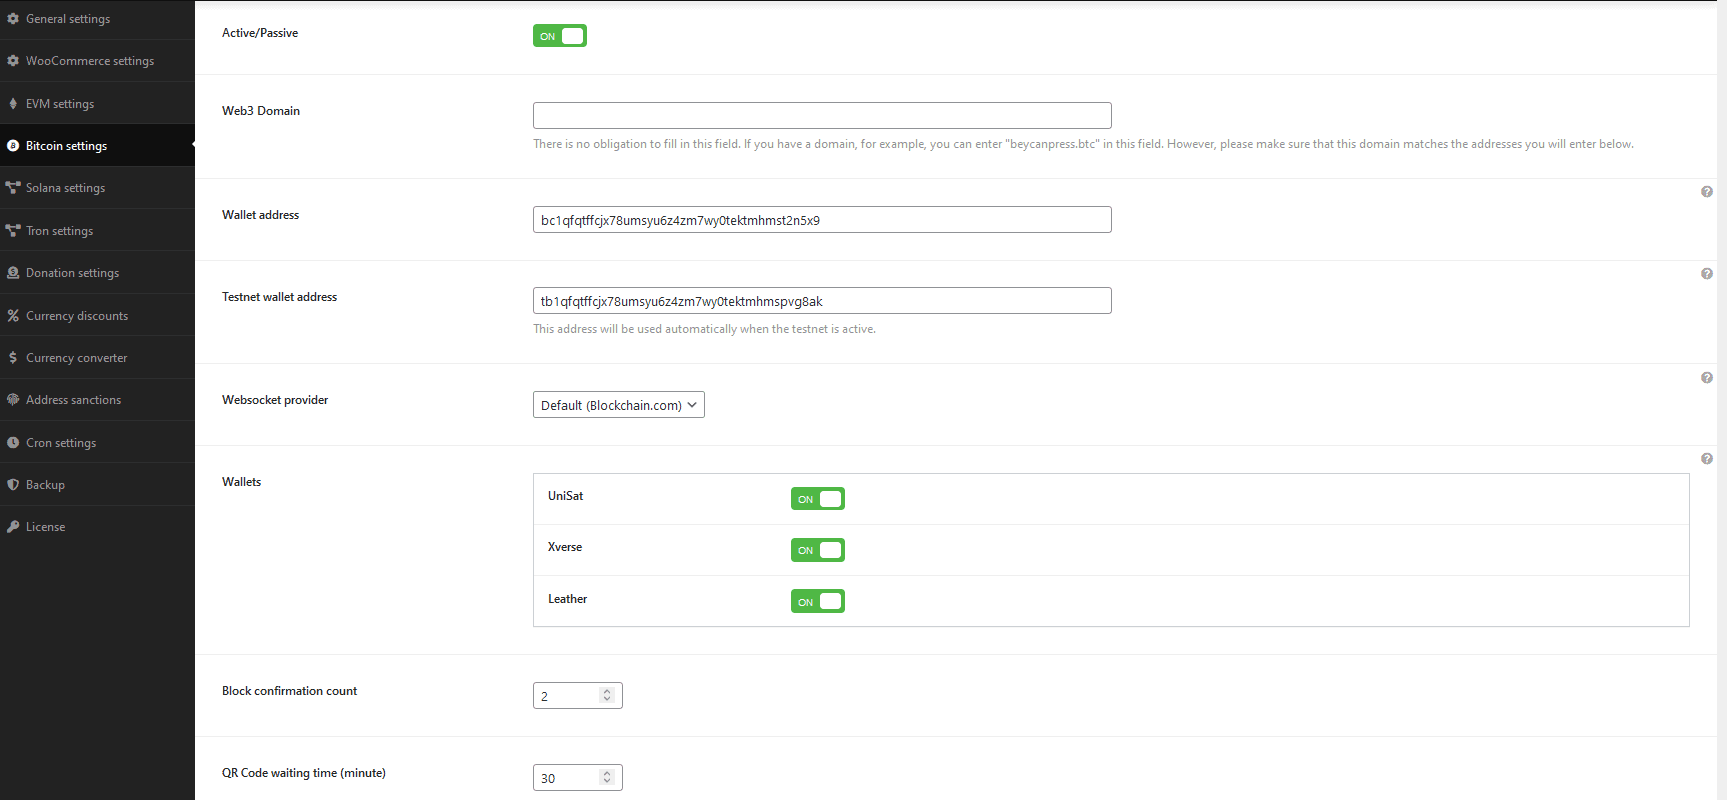Click the help icon for Wallet address
This screenshot has width=1727, height=800.
point(1707,192)
